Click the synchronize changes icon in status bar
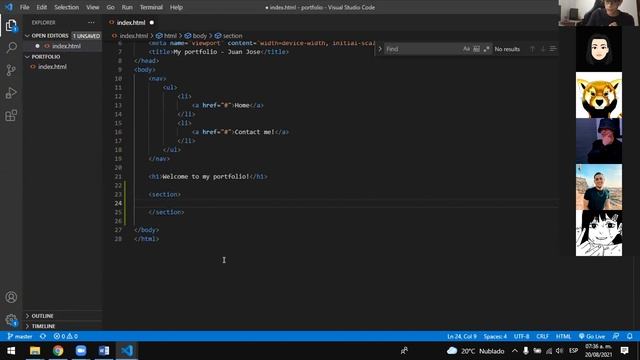The width and height of the screenshot is (640, 360). [43, 336]
